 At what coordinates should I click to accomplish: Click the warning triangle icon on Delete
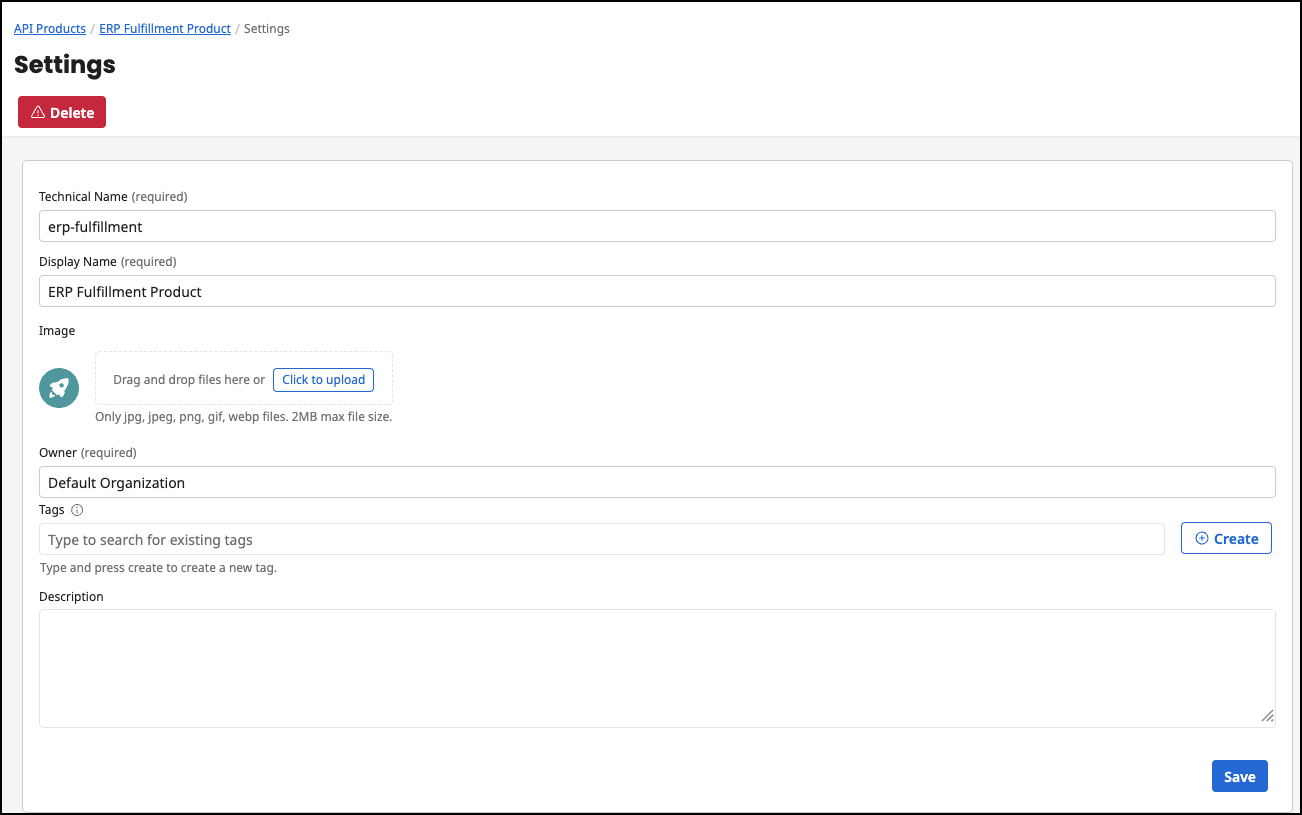pos(36,112)
